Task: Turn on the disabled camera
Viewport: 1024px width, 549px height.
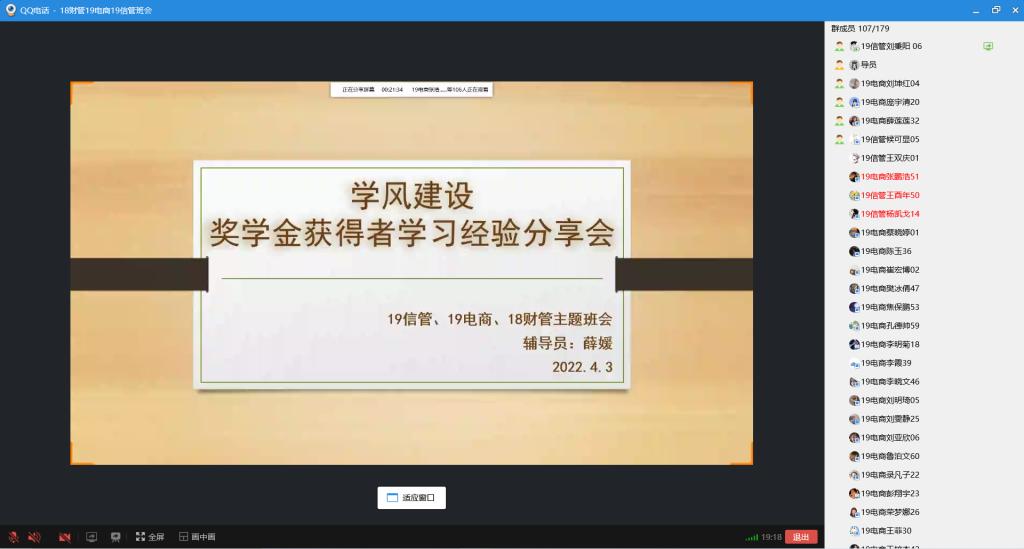Action: pos(64,537)
